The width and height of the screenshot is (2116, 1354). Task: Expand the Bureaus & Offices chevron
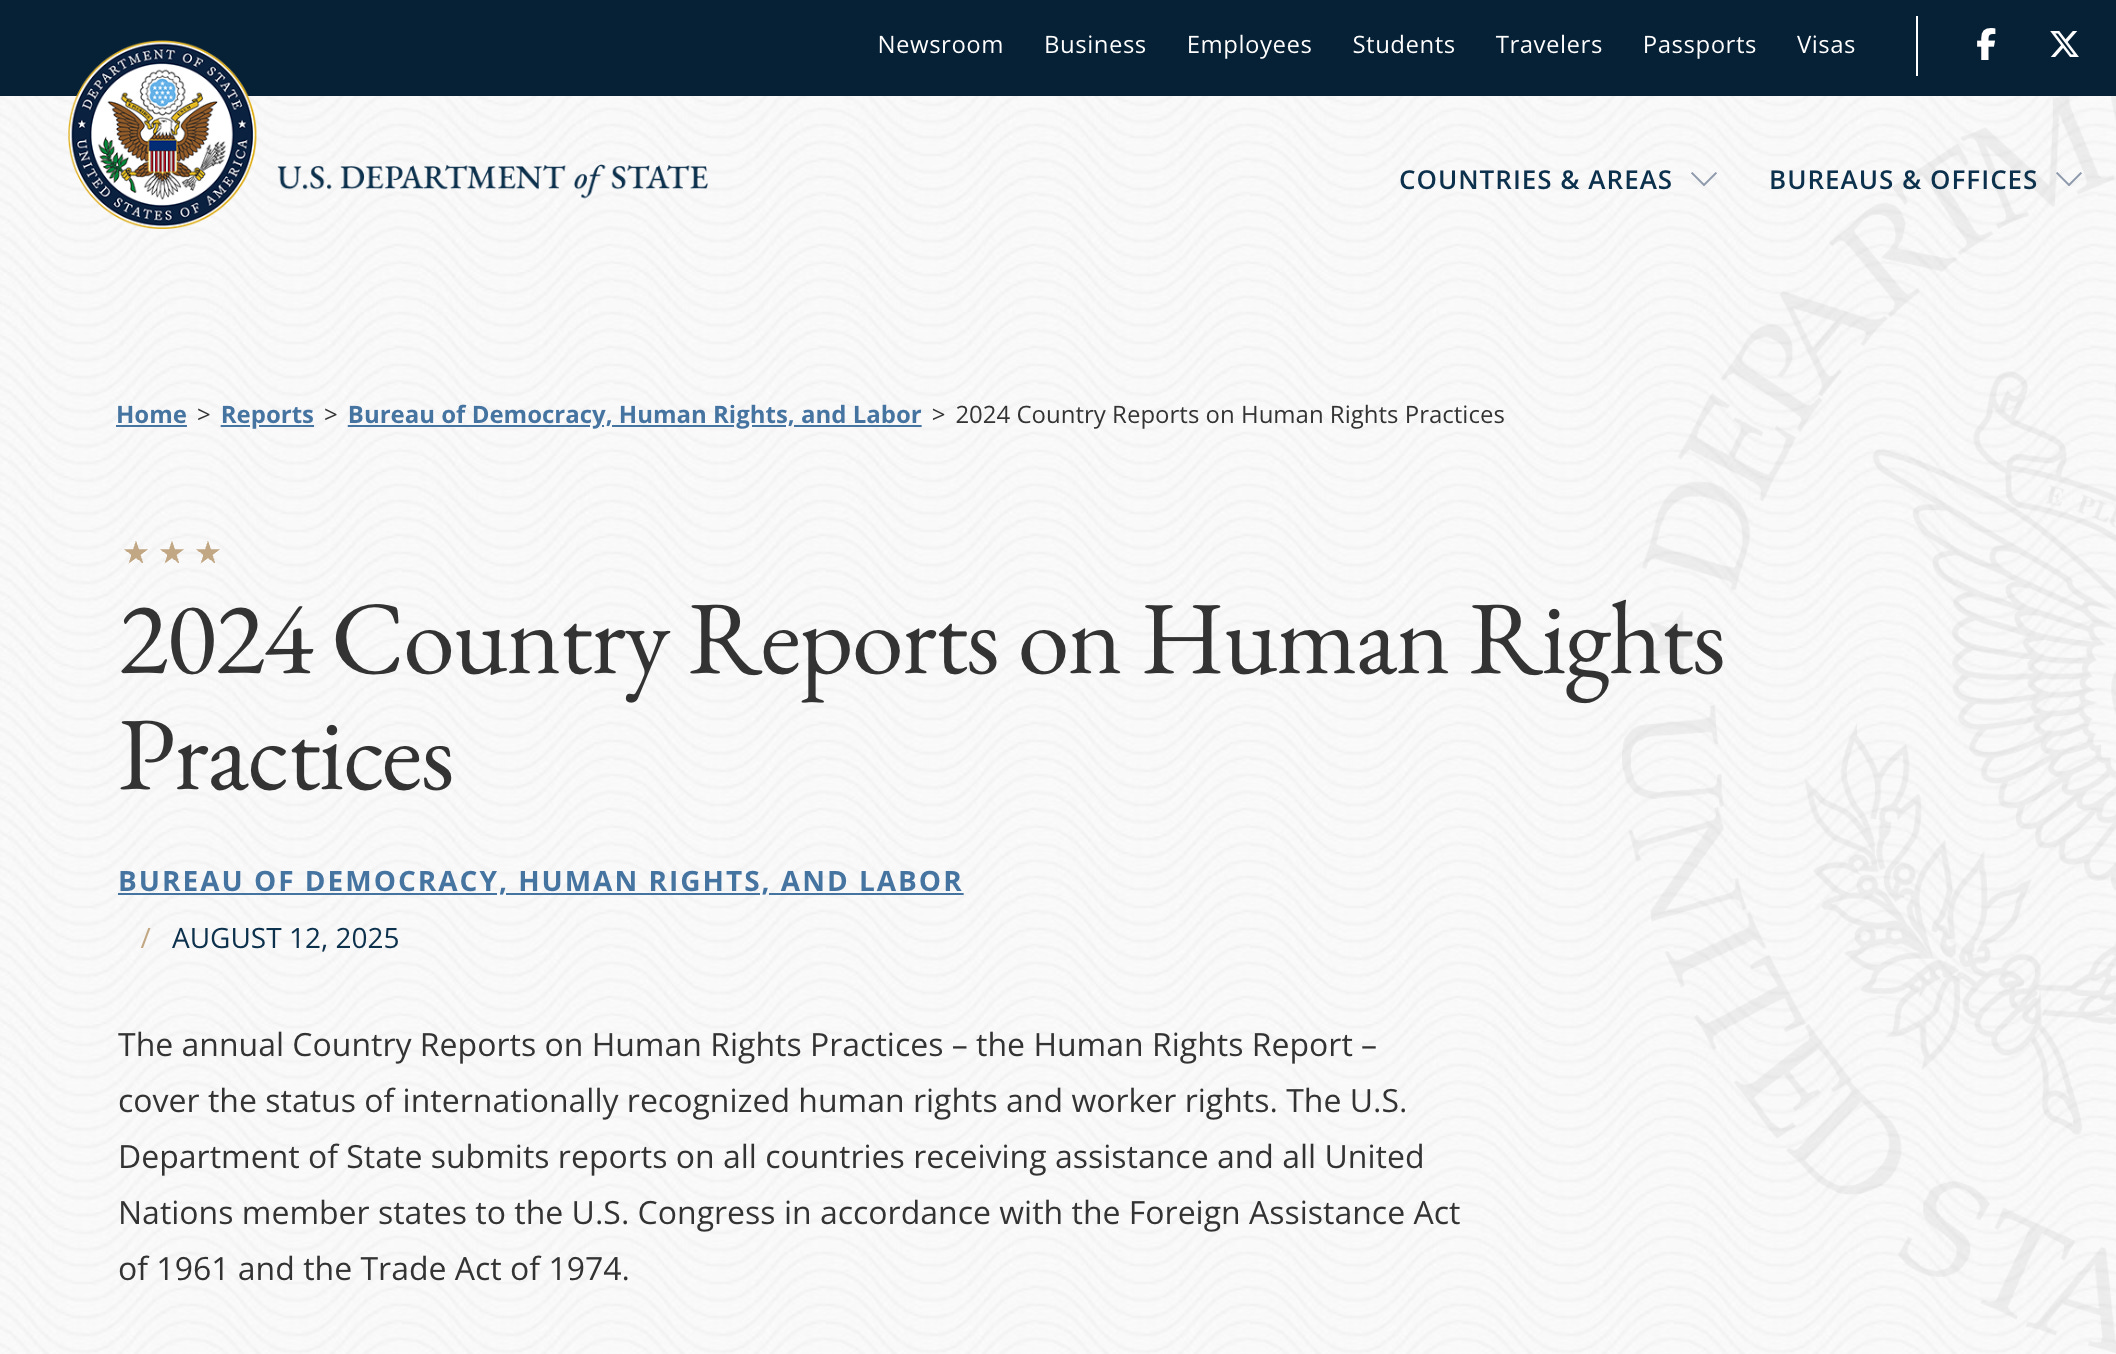coord(2069,180)
